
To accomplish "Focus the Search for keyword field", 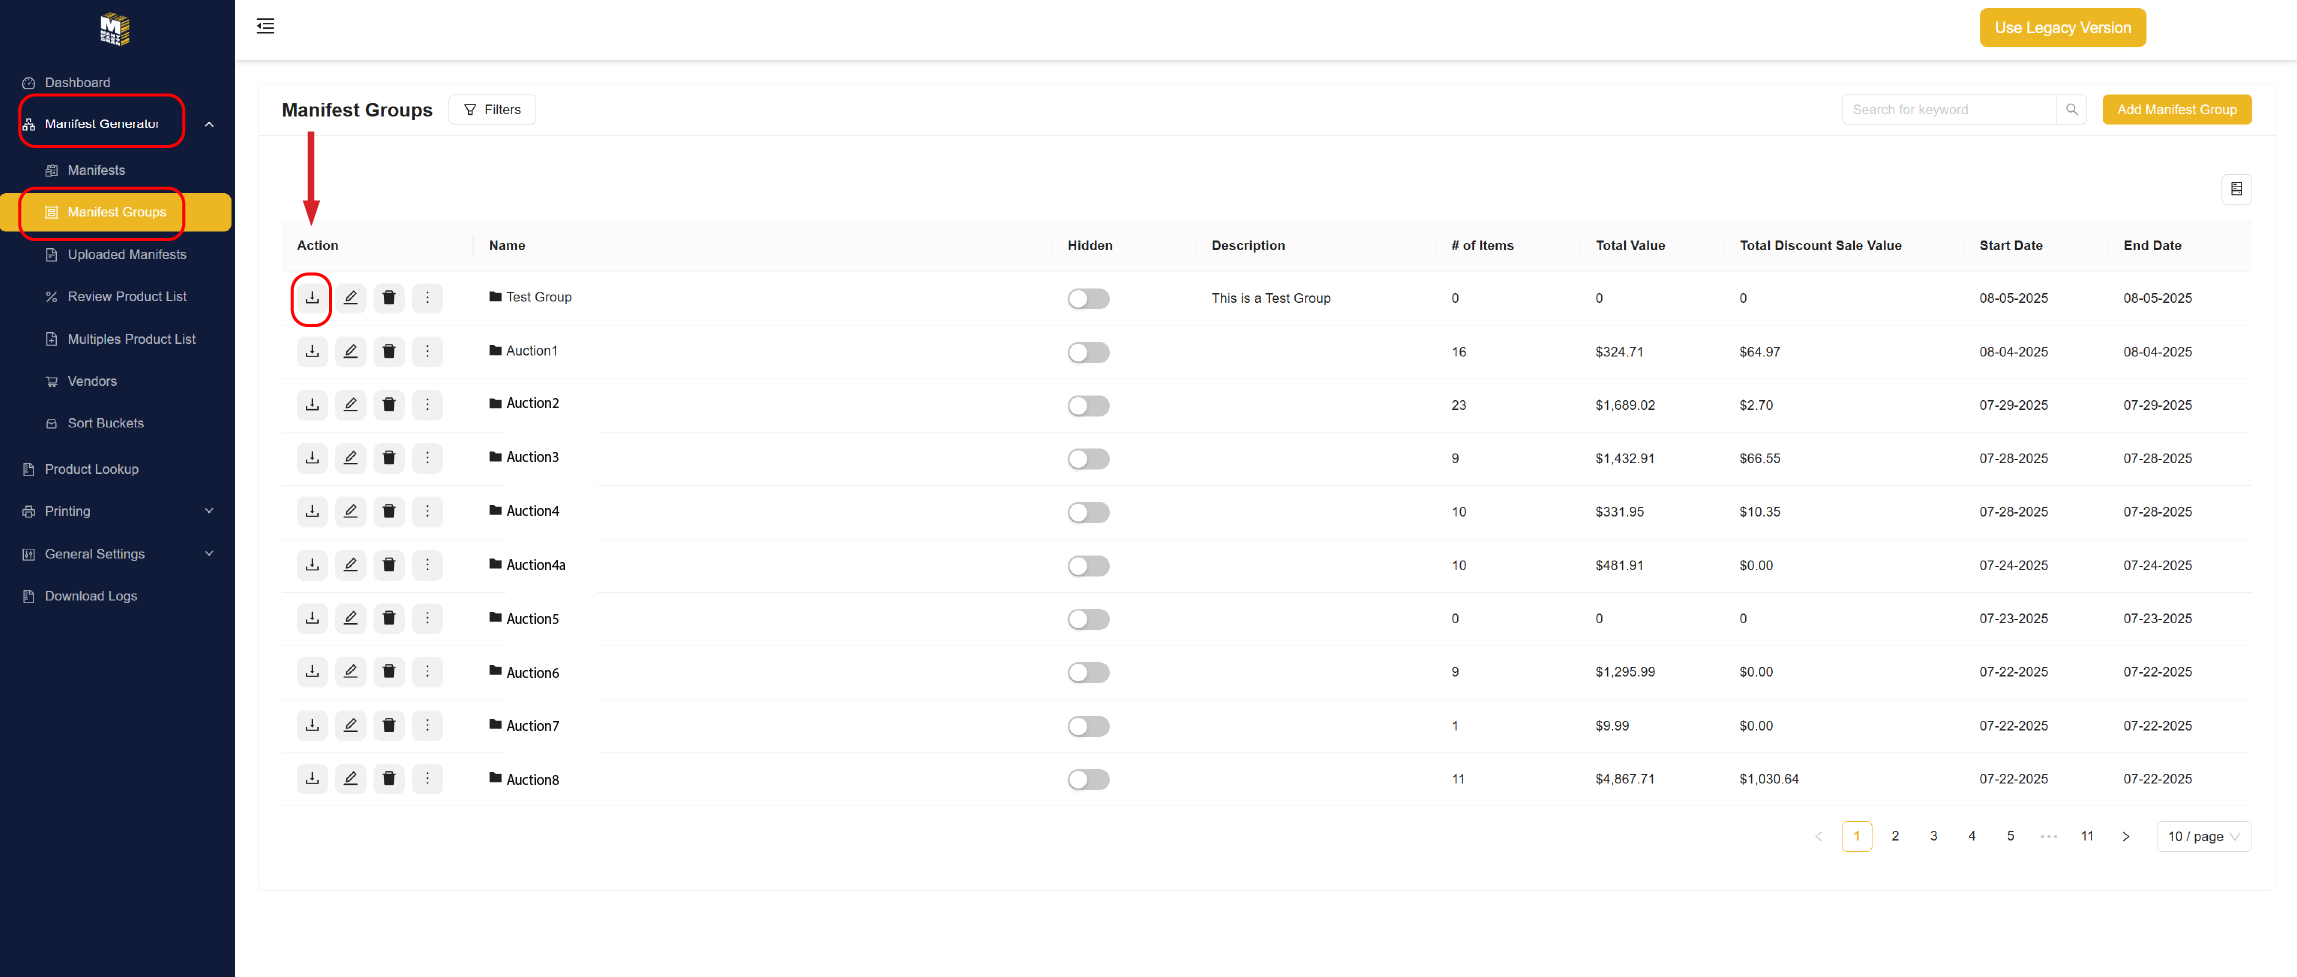I will pos(1948,110).
